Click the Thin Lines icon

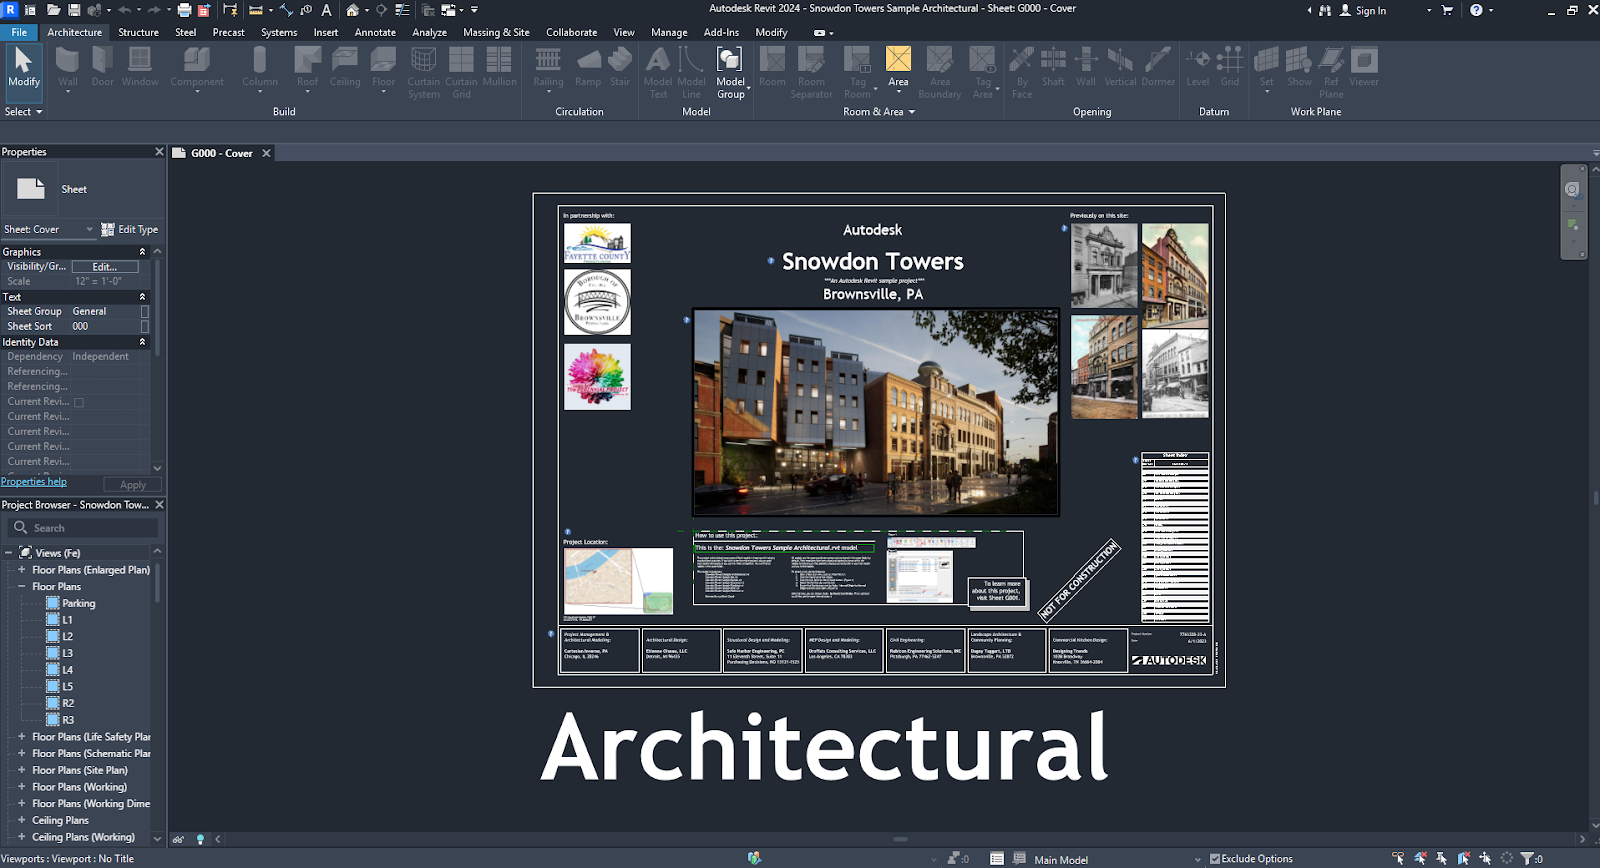click(x=402, y=10)
